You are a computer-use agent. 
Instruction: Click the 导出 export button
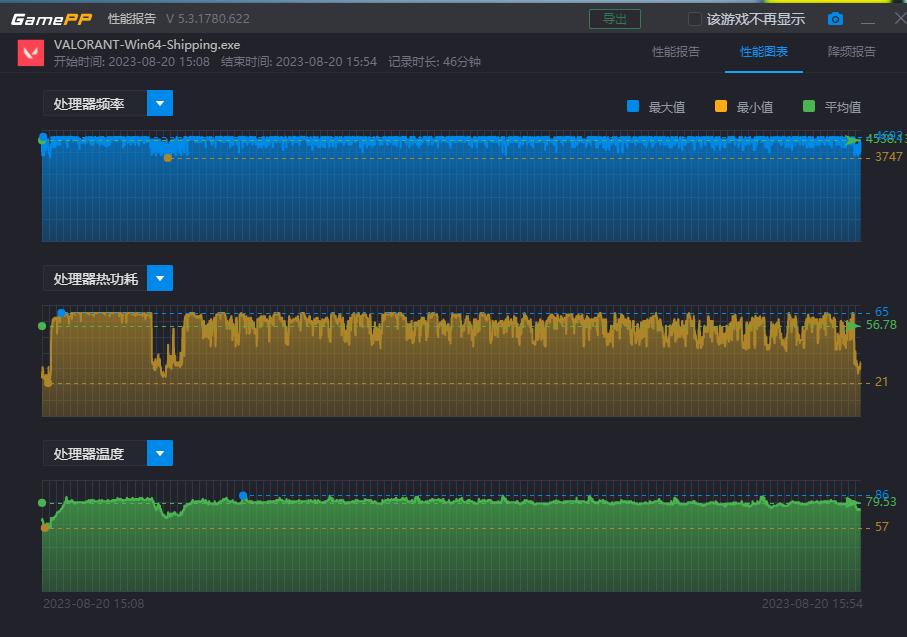tap(615, 19)
